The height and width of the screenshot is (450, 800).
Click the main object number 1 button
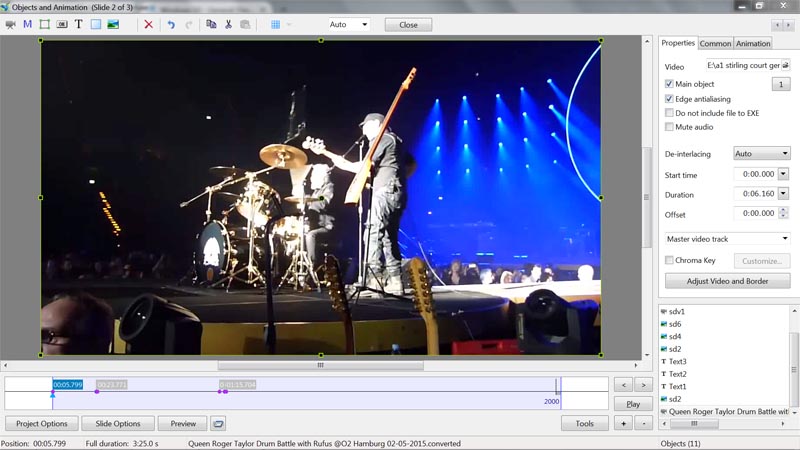(x=781, y=84)
